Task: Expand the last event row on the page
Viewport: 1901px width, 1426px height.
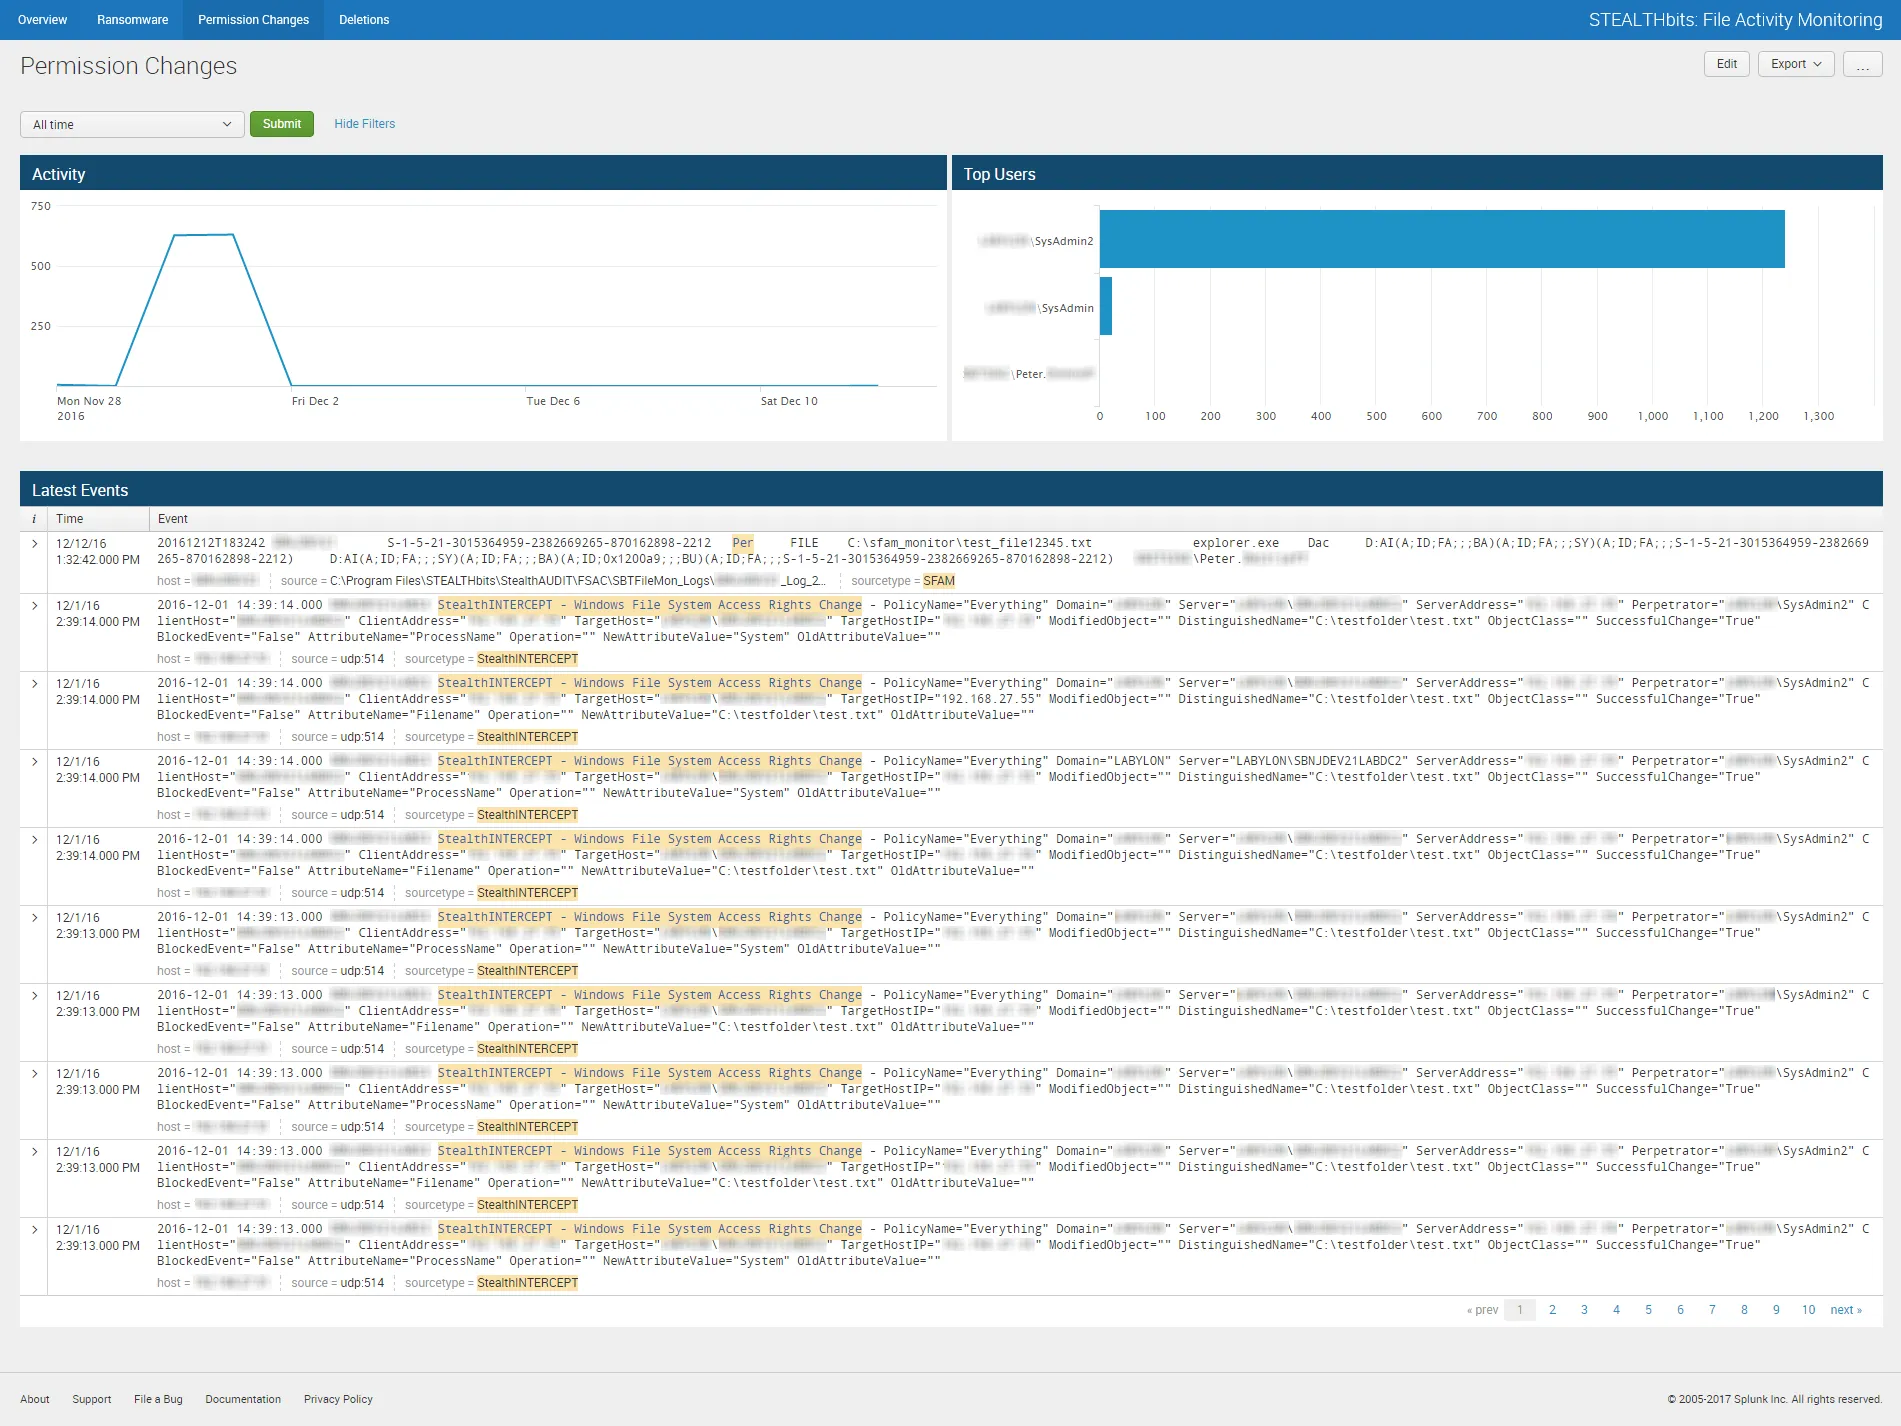Action: (34, 1230)
